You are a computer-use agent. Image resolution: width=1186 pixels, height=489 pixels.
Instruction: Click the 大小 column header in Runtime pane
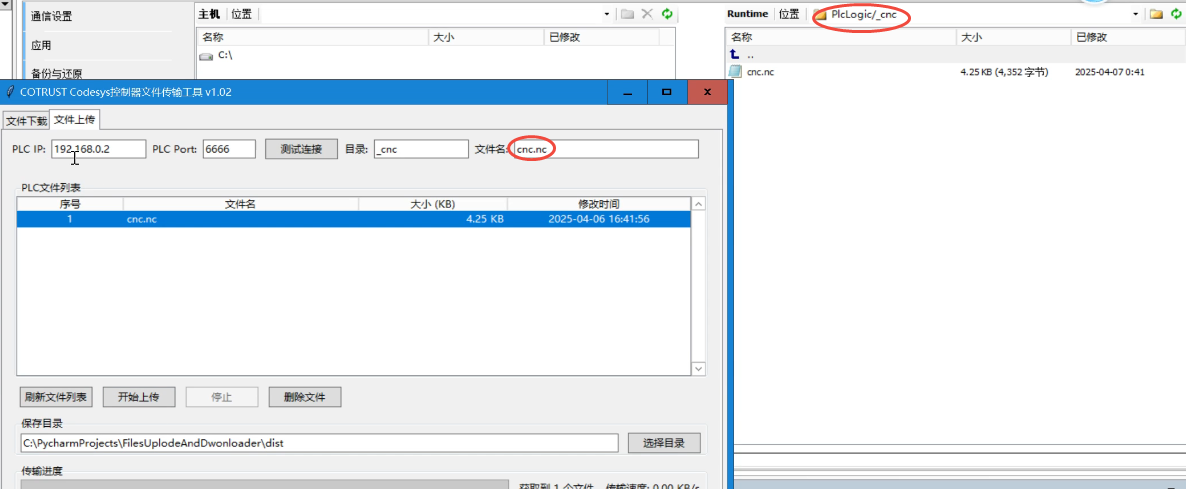(x=1014, y=37)
